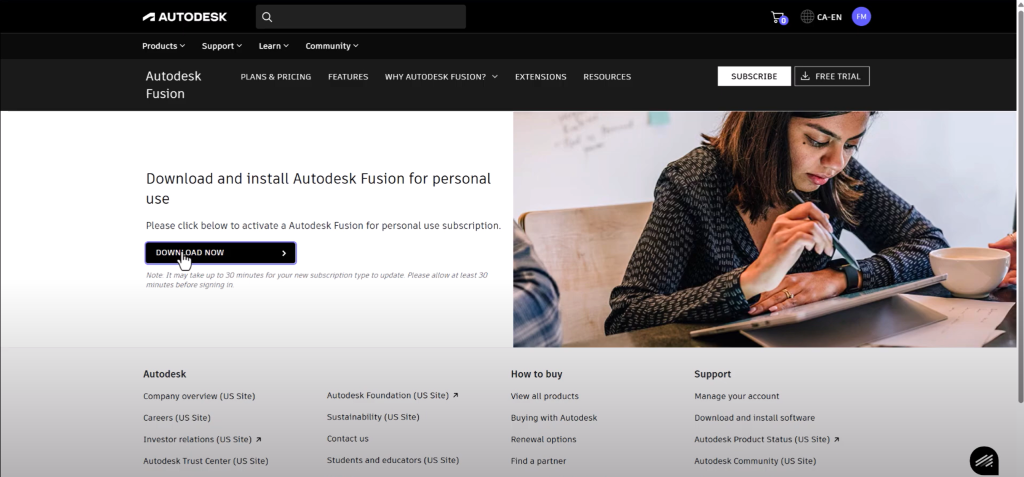Screen dimensions: 1024x477
Task: Click the Free Trial download button
Action: [831, 76]
